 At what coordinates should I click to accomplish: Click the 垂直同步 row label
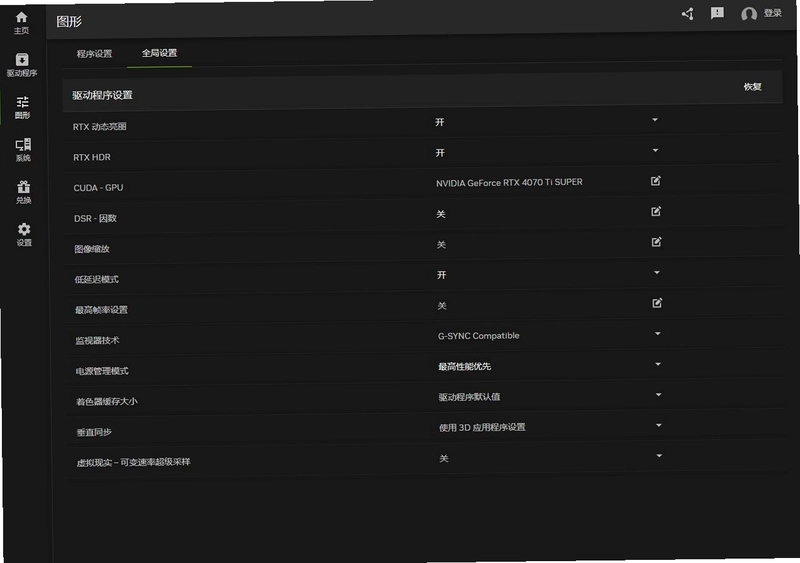[94, 432]
